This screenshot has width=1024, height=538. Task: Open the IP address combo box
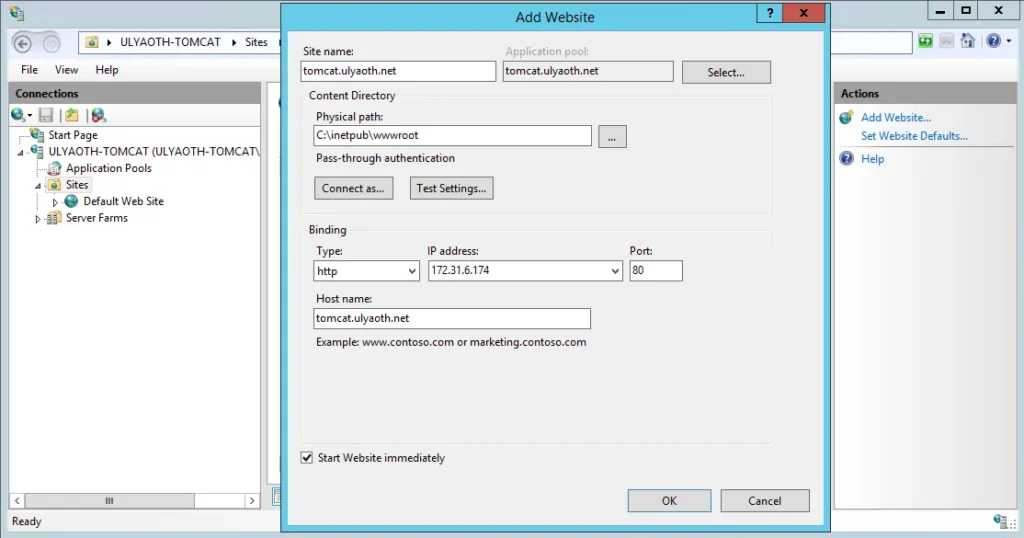pos(525,271)
